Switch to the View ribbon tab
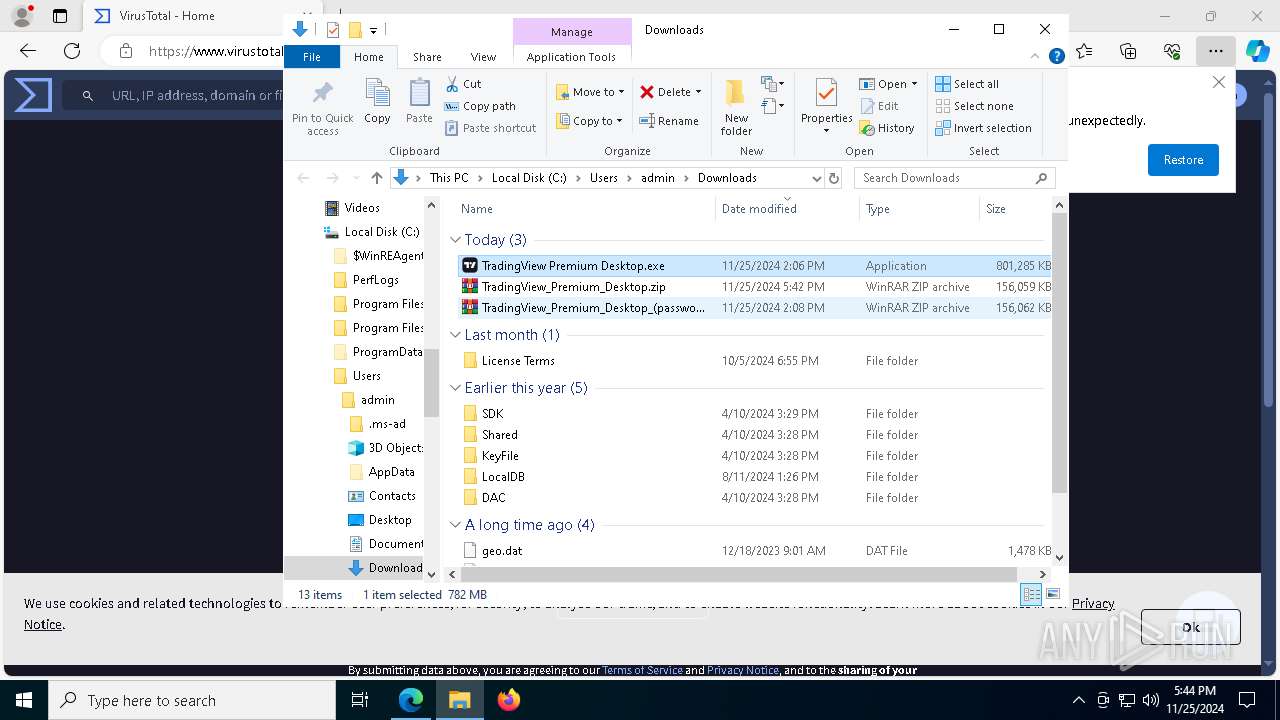This screenshot has width=1280, height=720. [483, 57]
